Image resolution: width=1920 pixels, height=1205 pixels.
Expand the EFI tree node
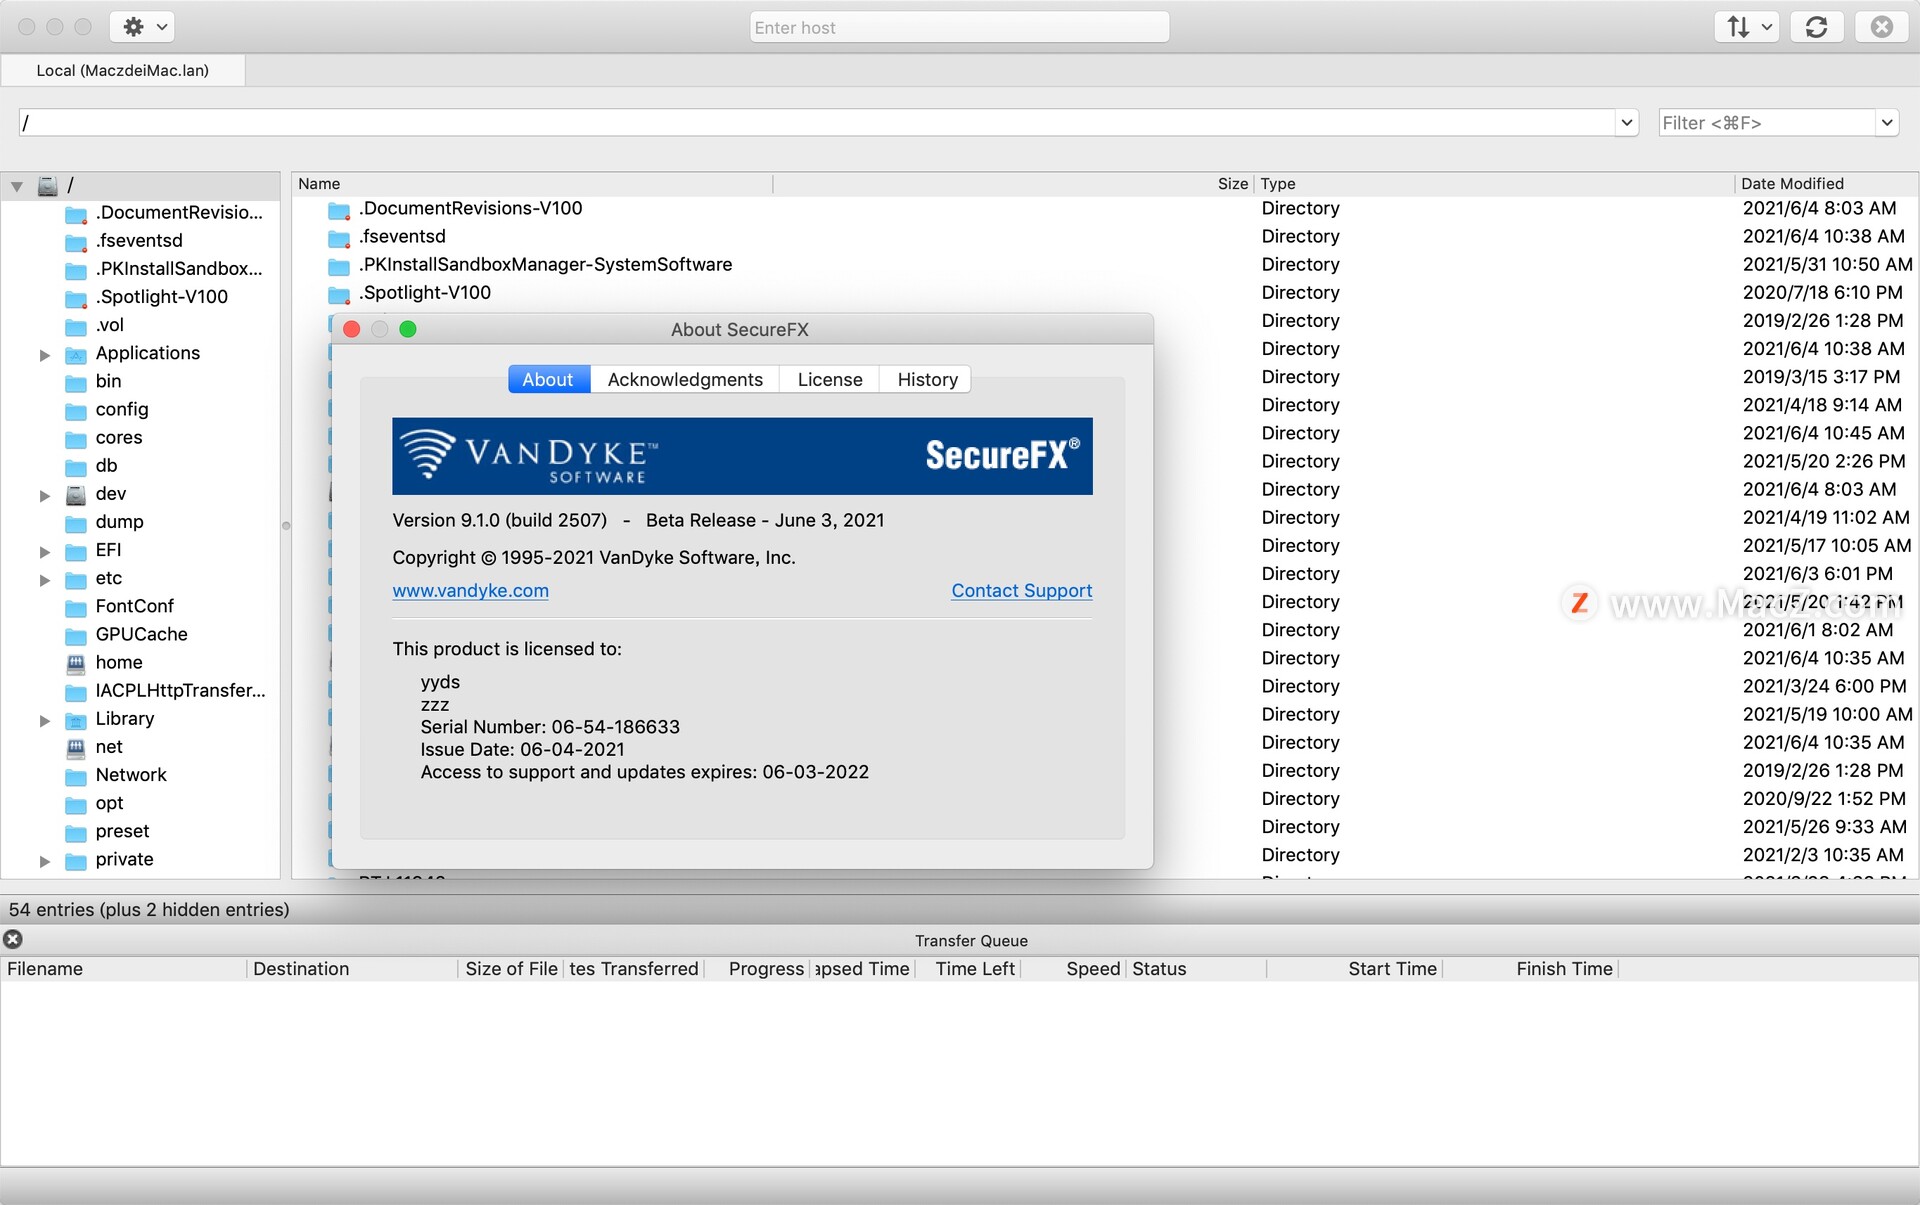(44, 551)
